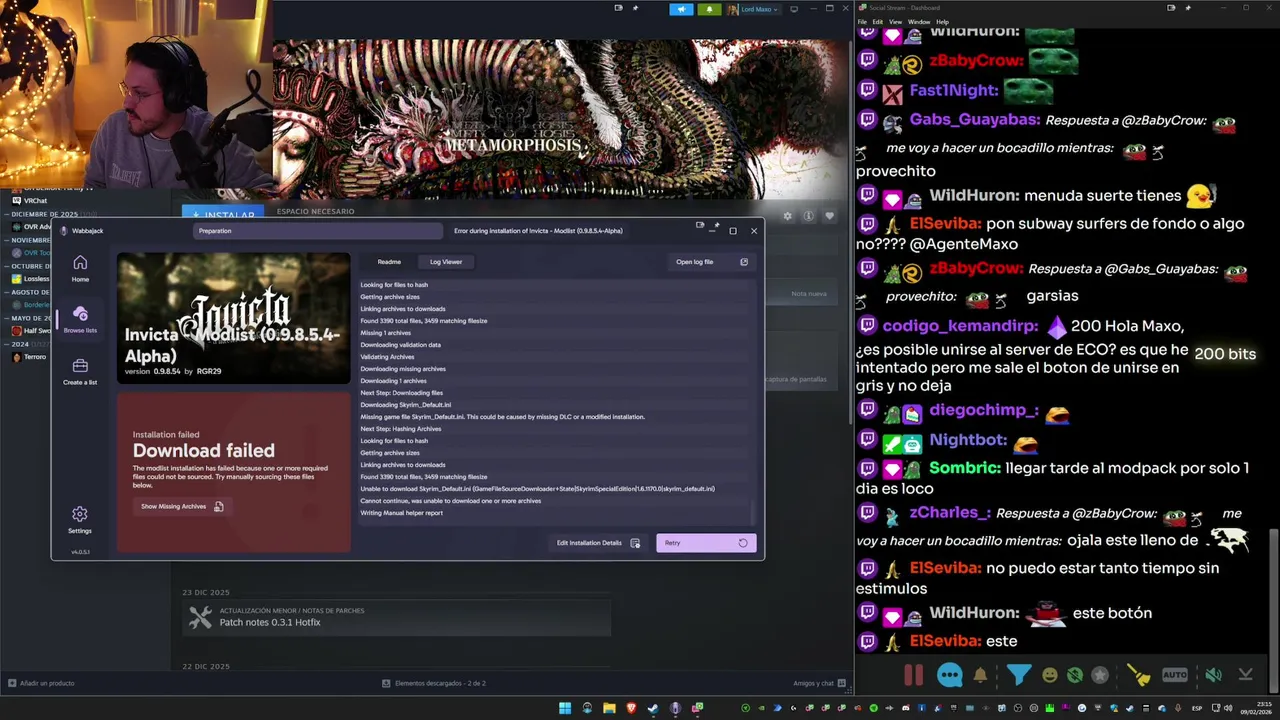This screenshot has height=720, width=1280.
Task: Click Open log file button
Action: point(712,262)
